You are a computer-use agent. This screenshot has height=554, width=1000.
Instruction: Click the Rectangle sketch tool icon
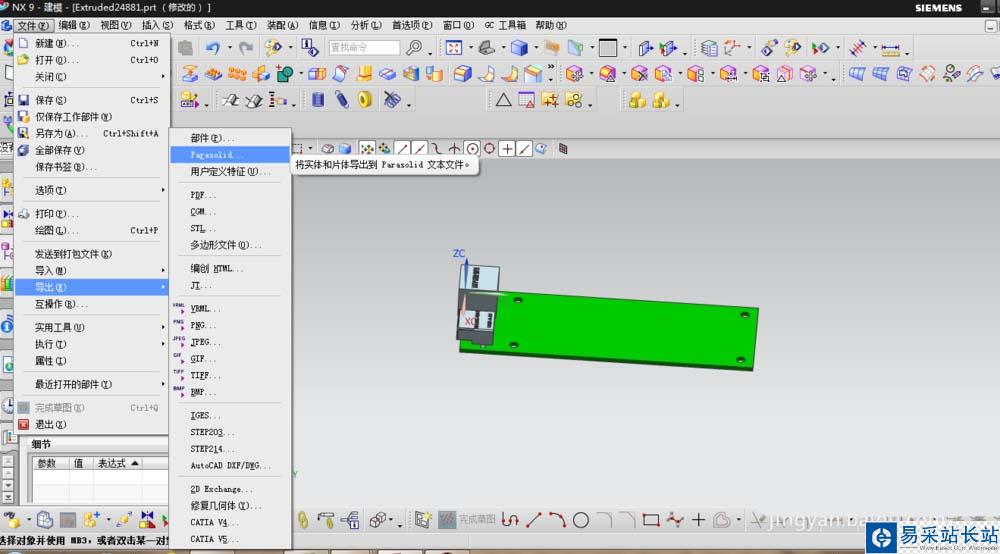tap(651, 520)
